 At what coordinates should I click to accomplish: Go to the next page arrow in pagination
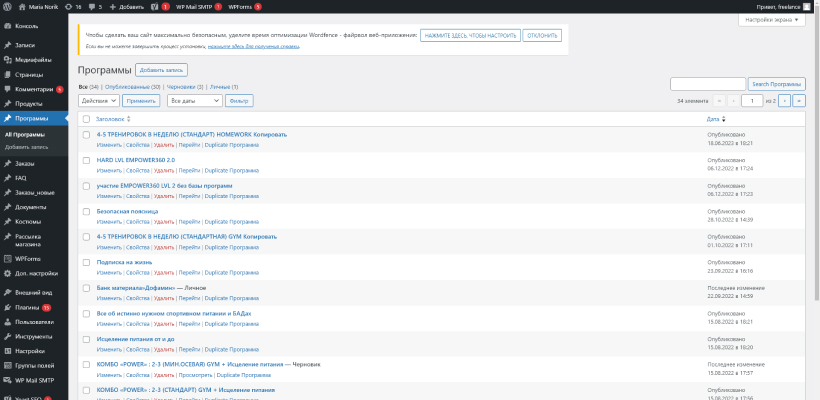(785, 101)
